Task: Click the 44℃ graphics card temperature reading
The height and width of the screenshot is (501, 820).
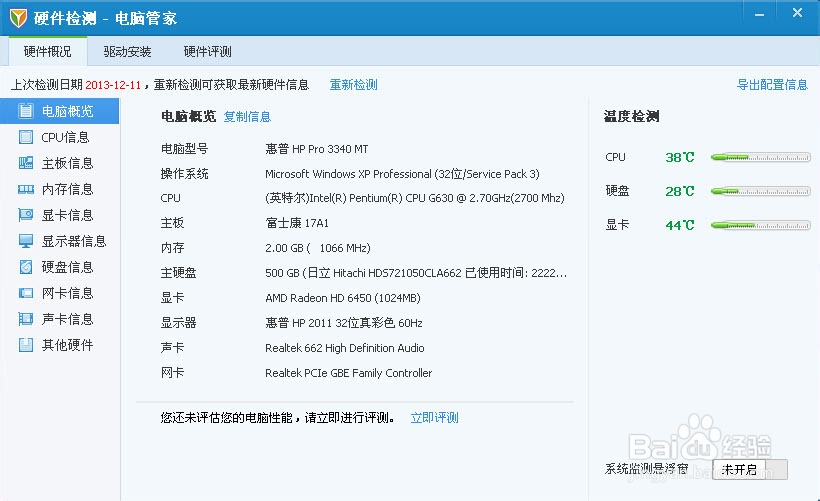Action: [x=680, y=225]
